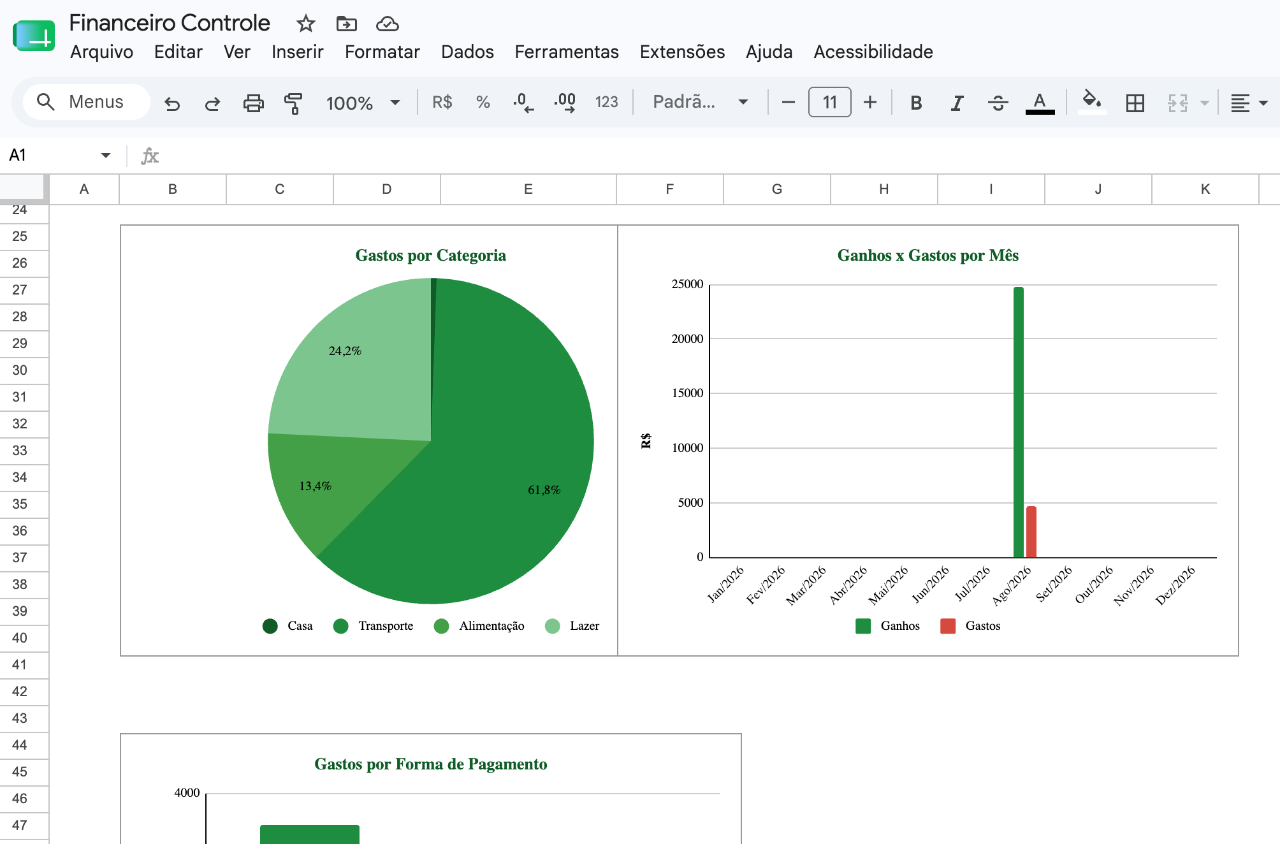Open the Ajuda menu

769,52
